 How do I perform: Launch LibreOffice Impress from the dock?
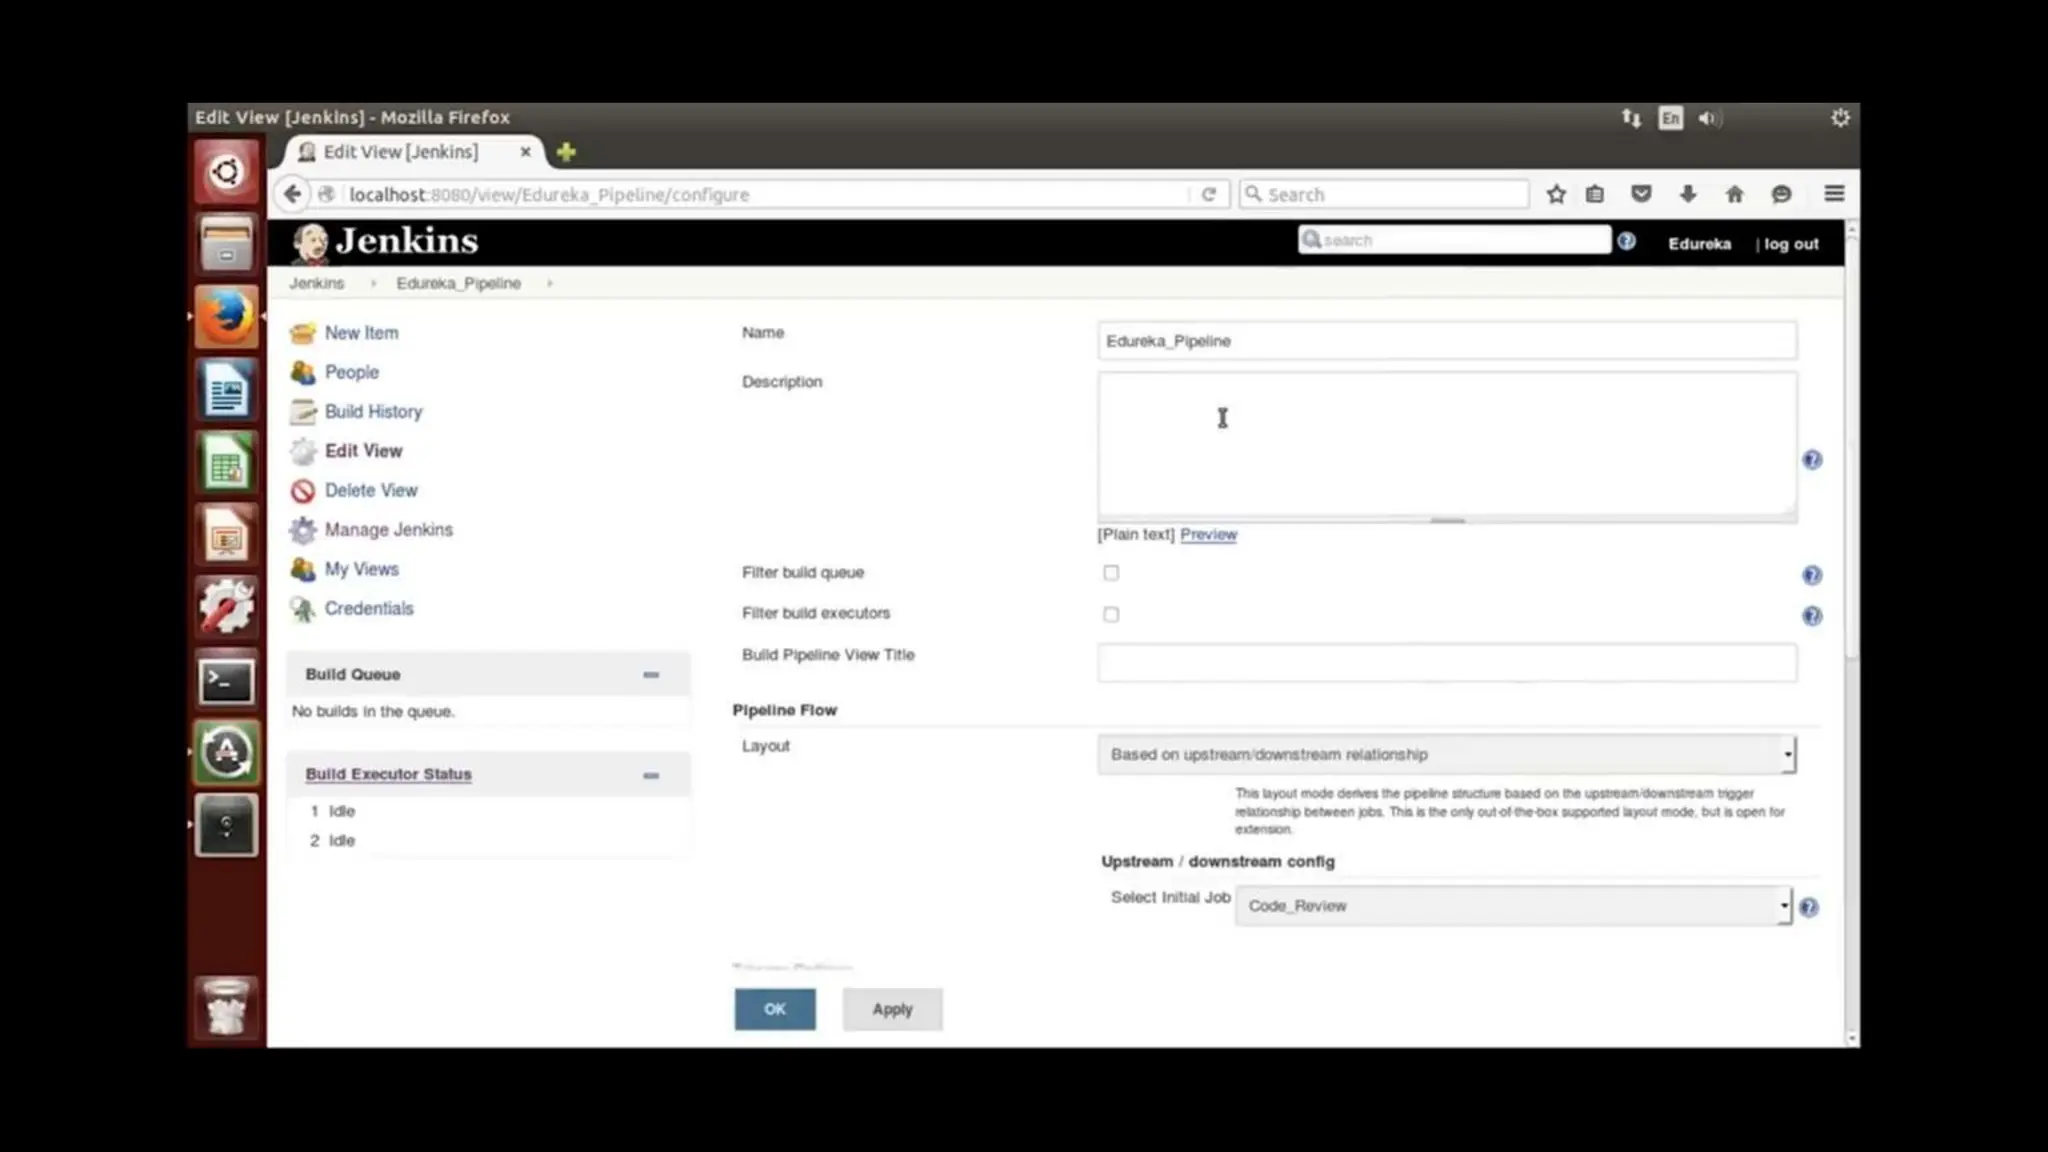(227, 535)
